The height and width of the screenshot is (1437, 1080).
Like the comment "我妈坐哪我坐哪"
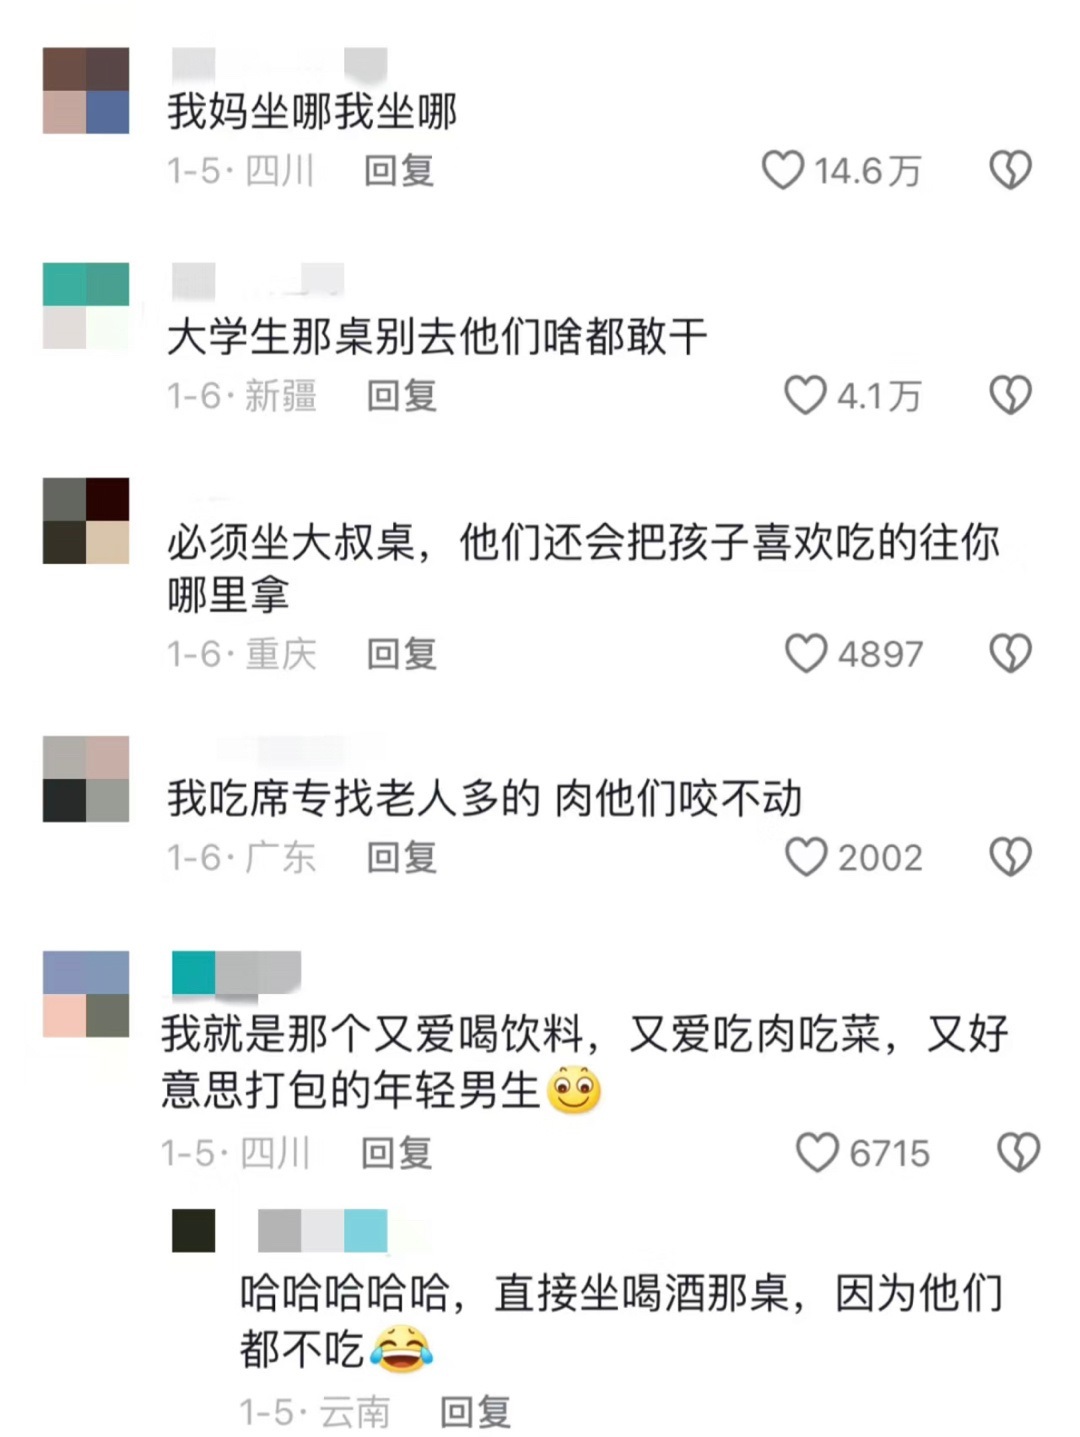point(783,170)
